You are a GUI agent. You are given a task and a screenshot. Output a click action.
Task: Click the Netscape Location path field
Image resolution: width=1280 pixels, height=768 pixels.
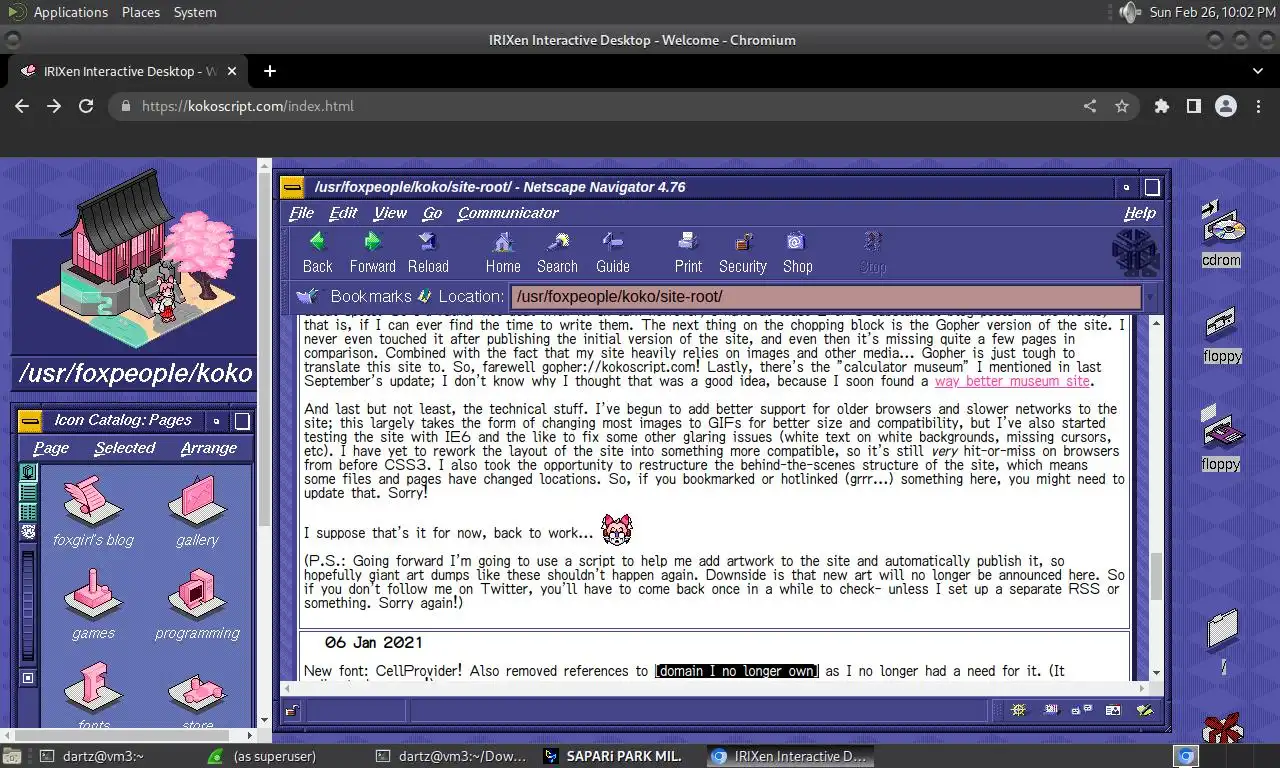coord(826,297)
